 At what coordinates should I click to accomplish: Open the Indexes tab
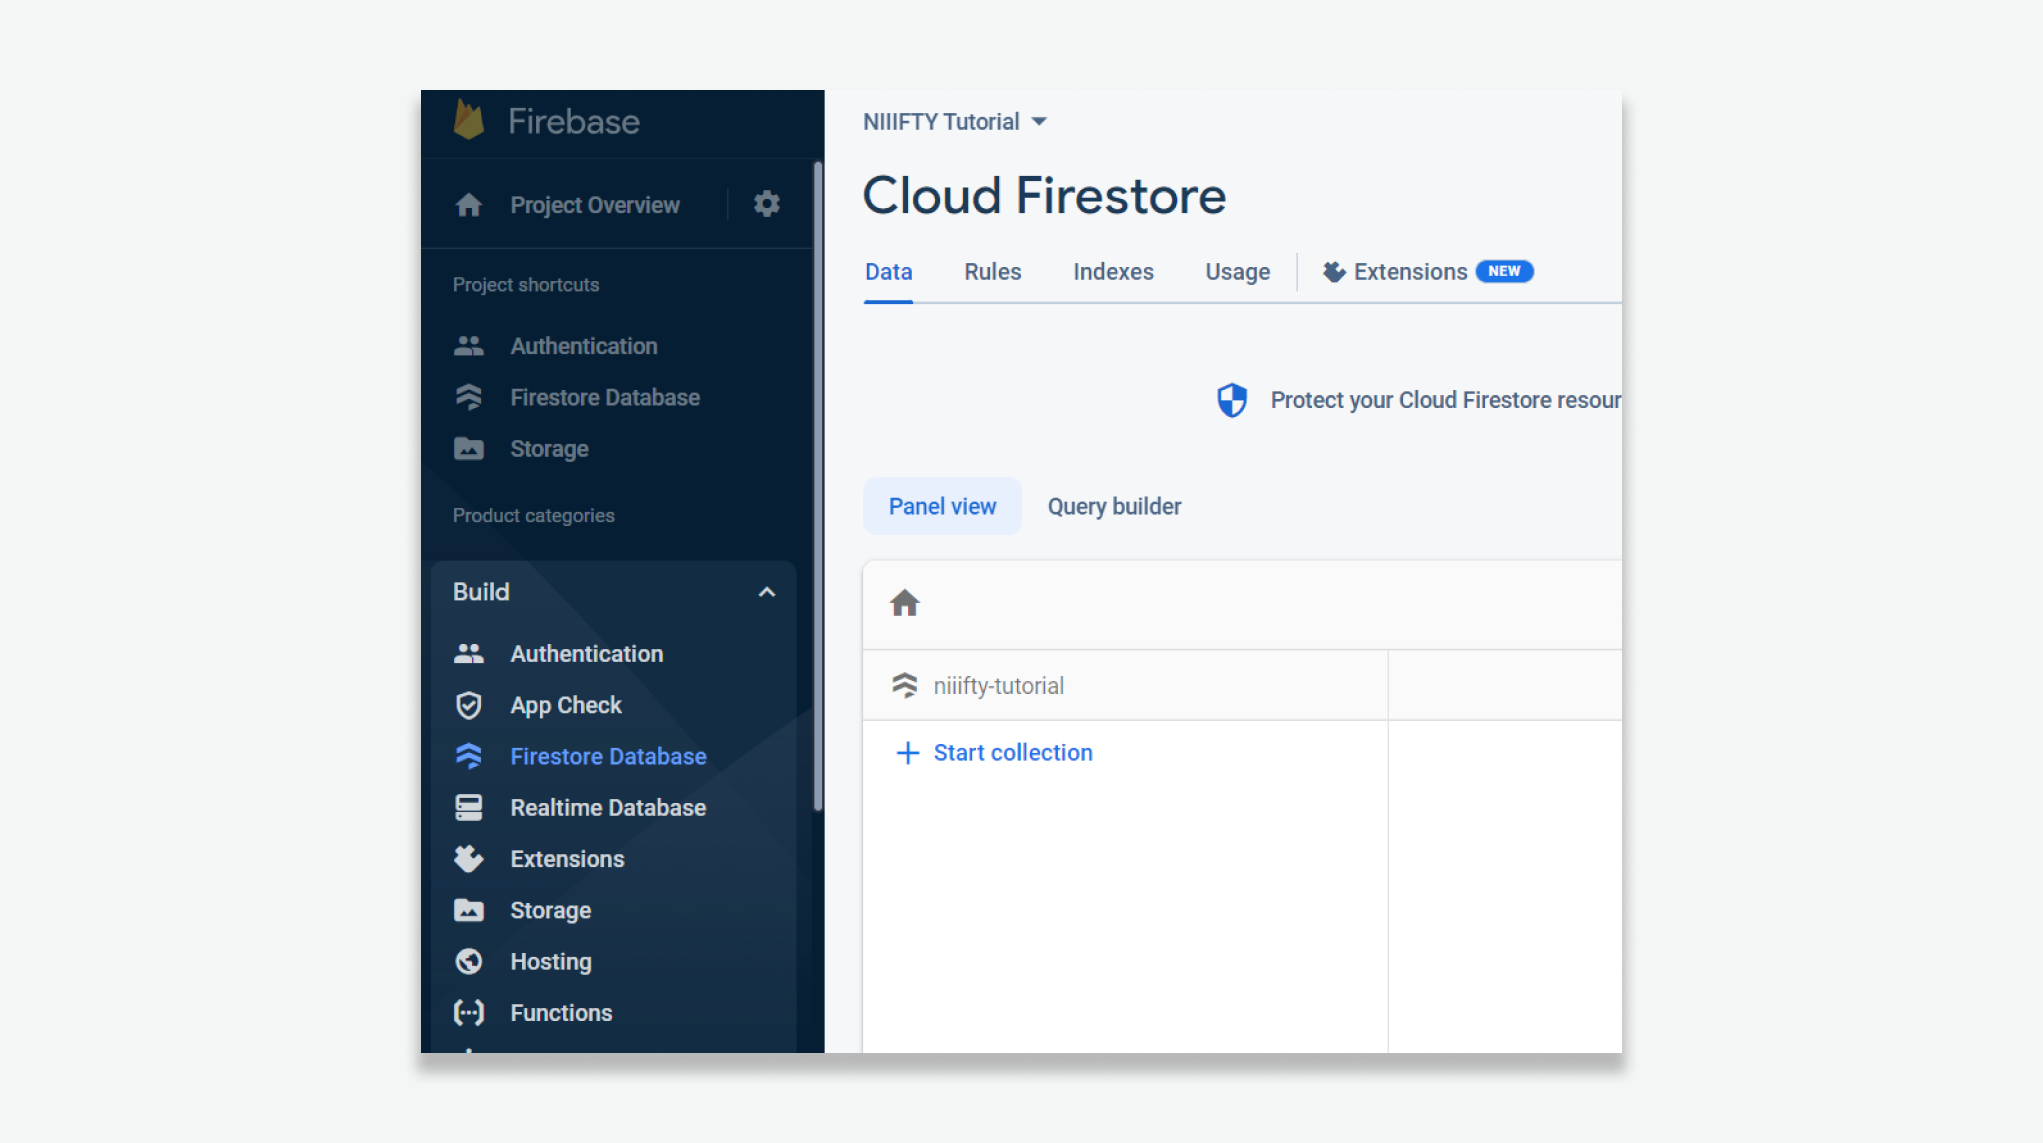(x=1114, y=272)
